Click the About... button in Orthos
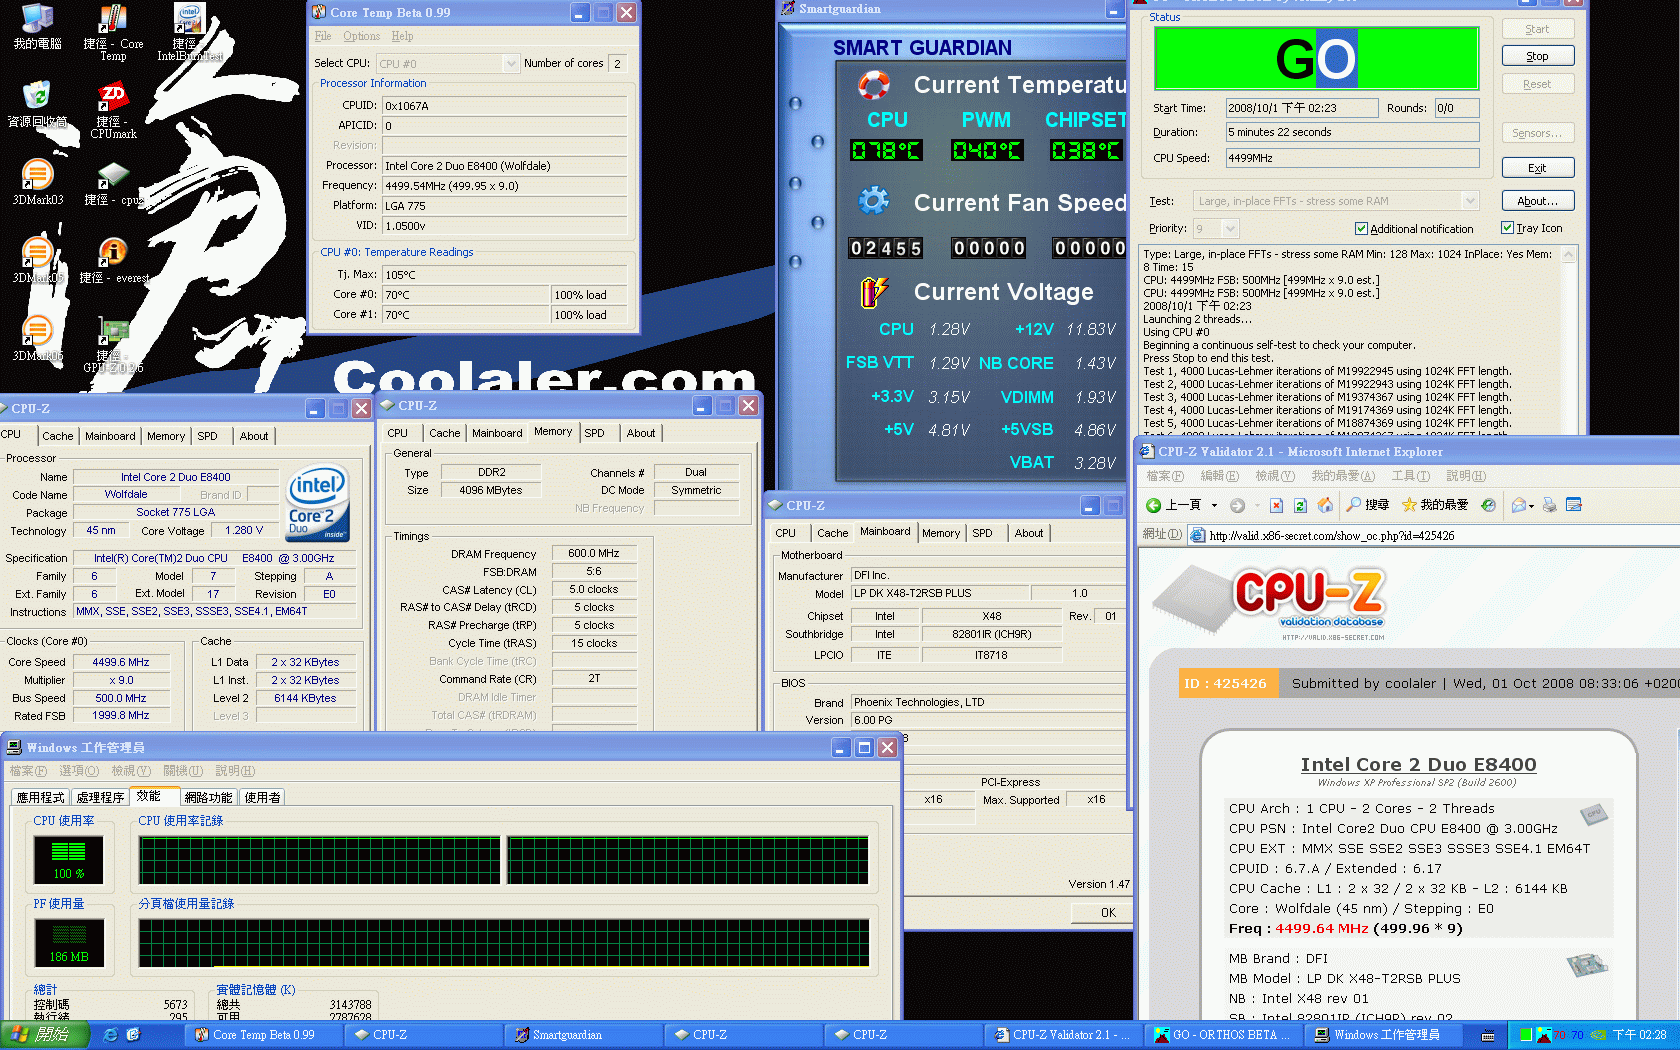Viewport: 1680px width, 1050px height. point(1537,201)
